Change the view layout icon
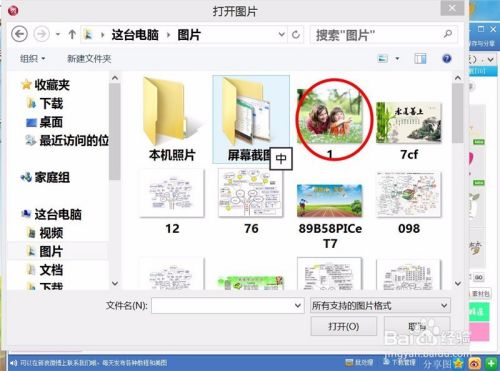The height and width of the screenshot is (371, 500). tap(383, 59)
